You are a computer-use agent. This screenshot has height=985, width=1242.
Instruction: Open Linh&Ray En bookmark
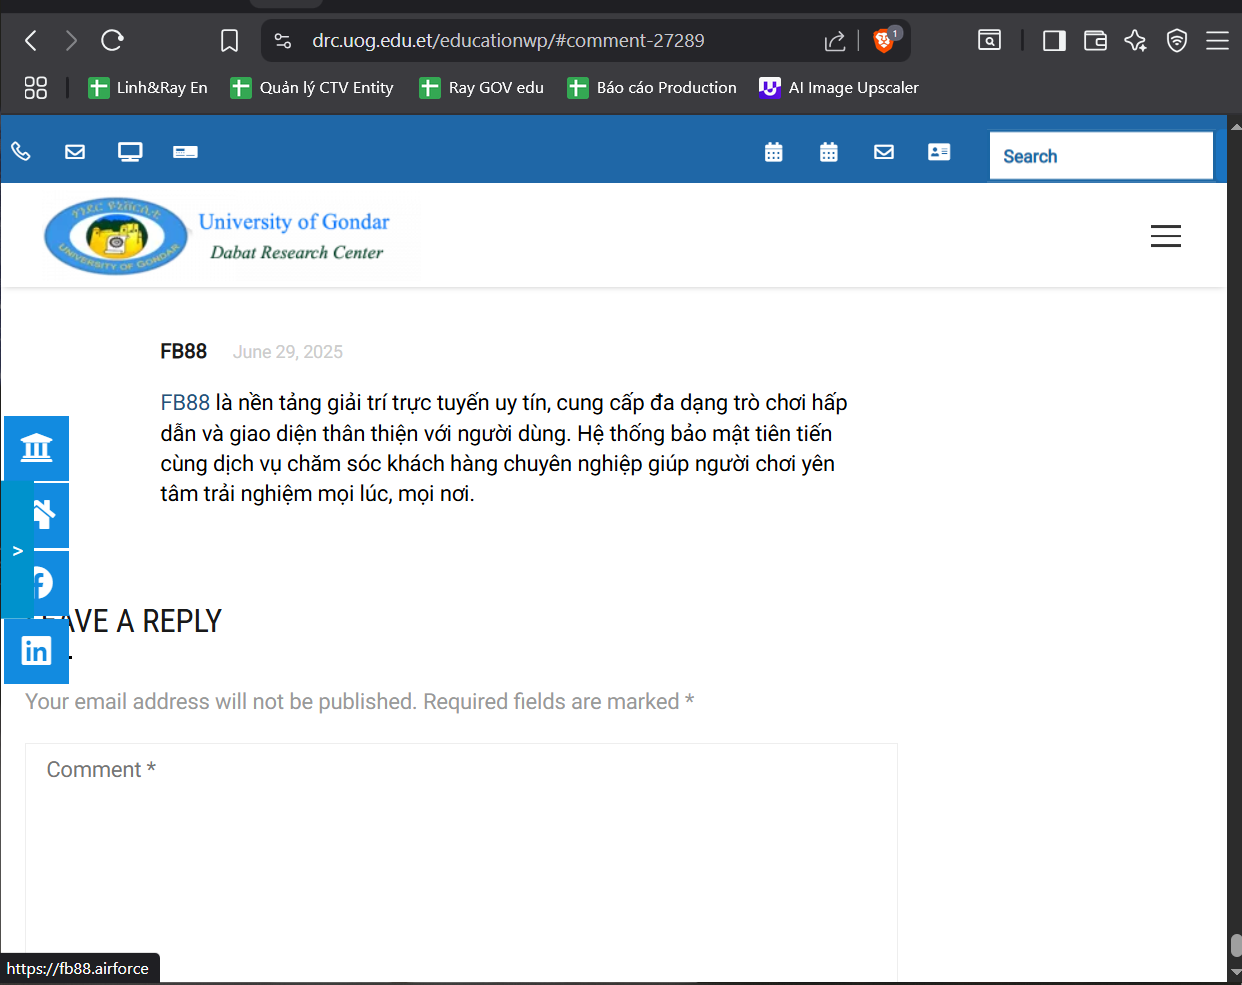(148, 88)
